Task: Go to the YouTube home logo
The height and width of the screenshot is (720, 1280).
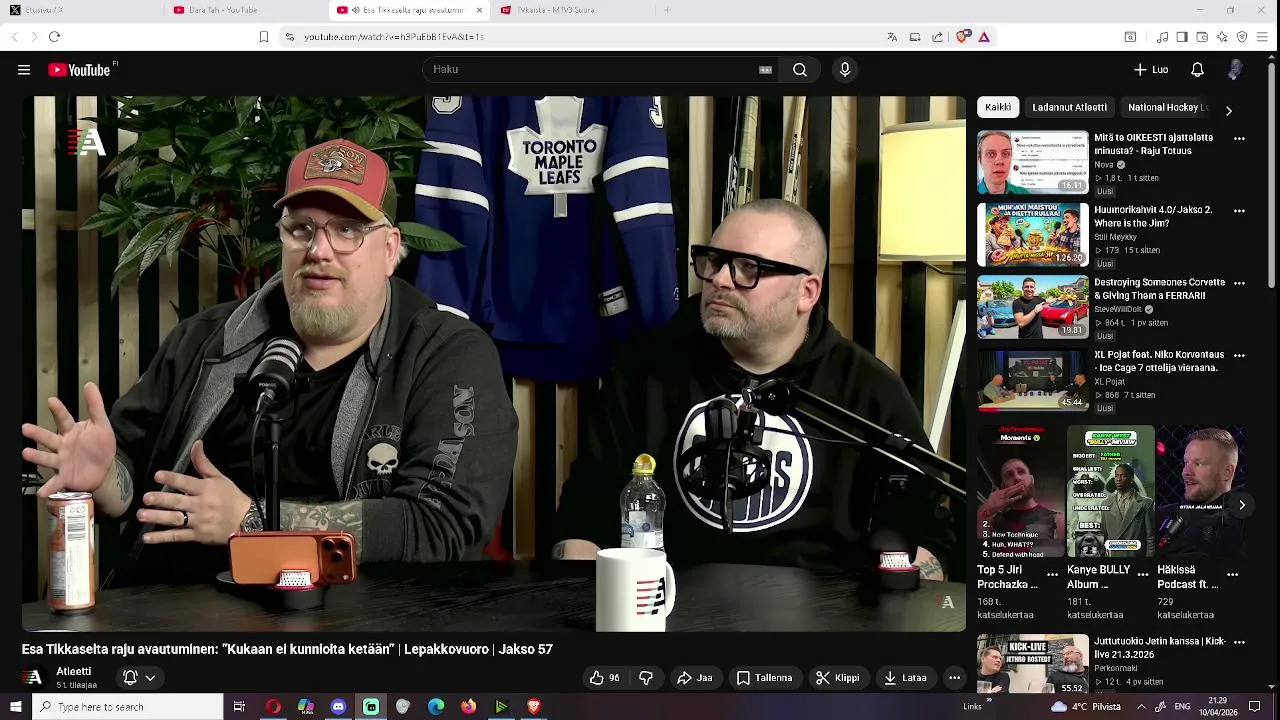Action: pos(79,70)
